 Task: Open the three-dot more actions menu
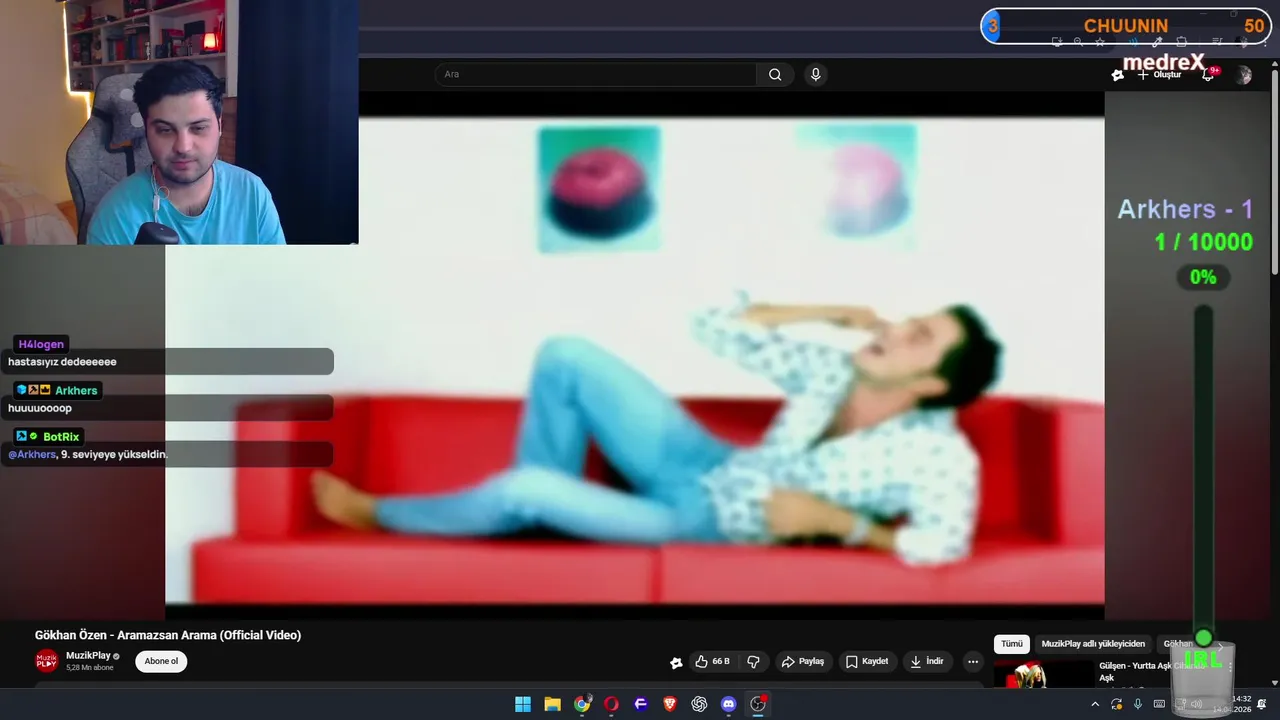click(x=973, y=661)
